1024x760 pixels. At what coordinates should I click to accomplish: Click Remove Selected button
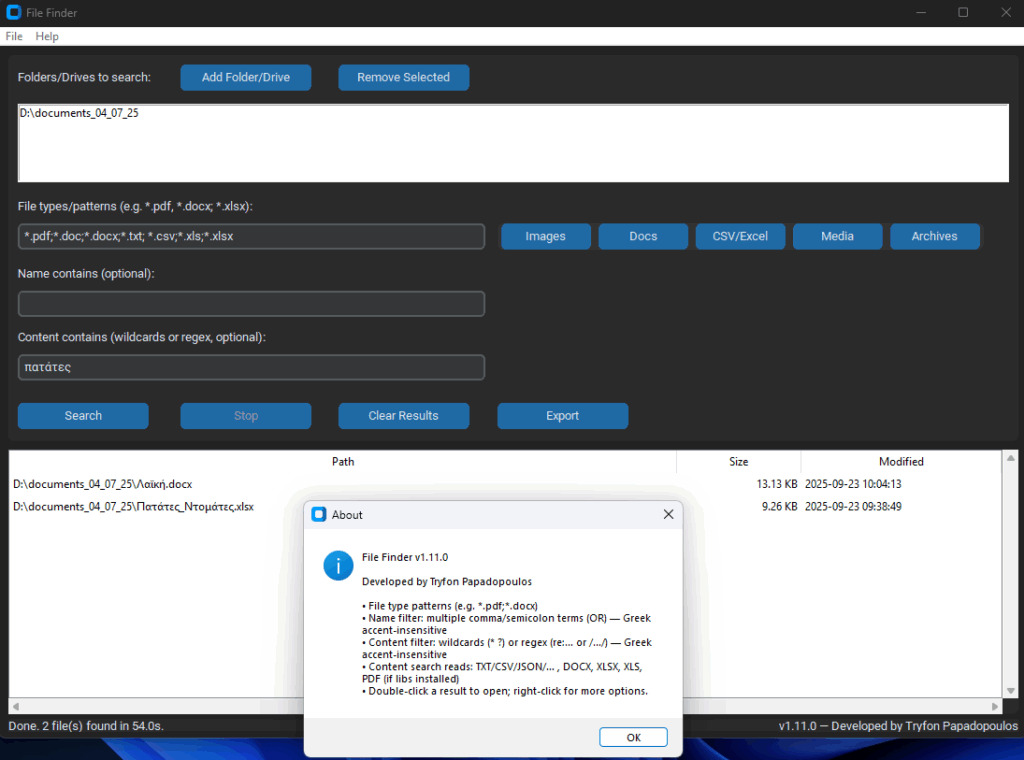pyautogui.click(x=403, y=77)
